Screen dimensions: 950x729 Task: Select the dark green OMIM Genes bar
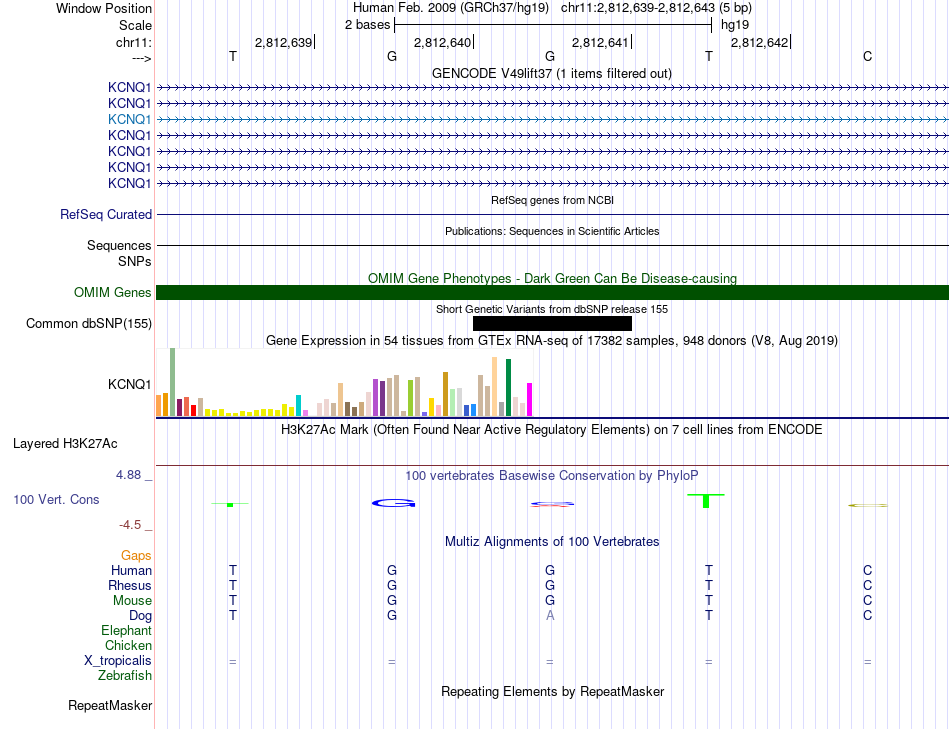(x=552, y=293)
